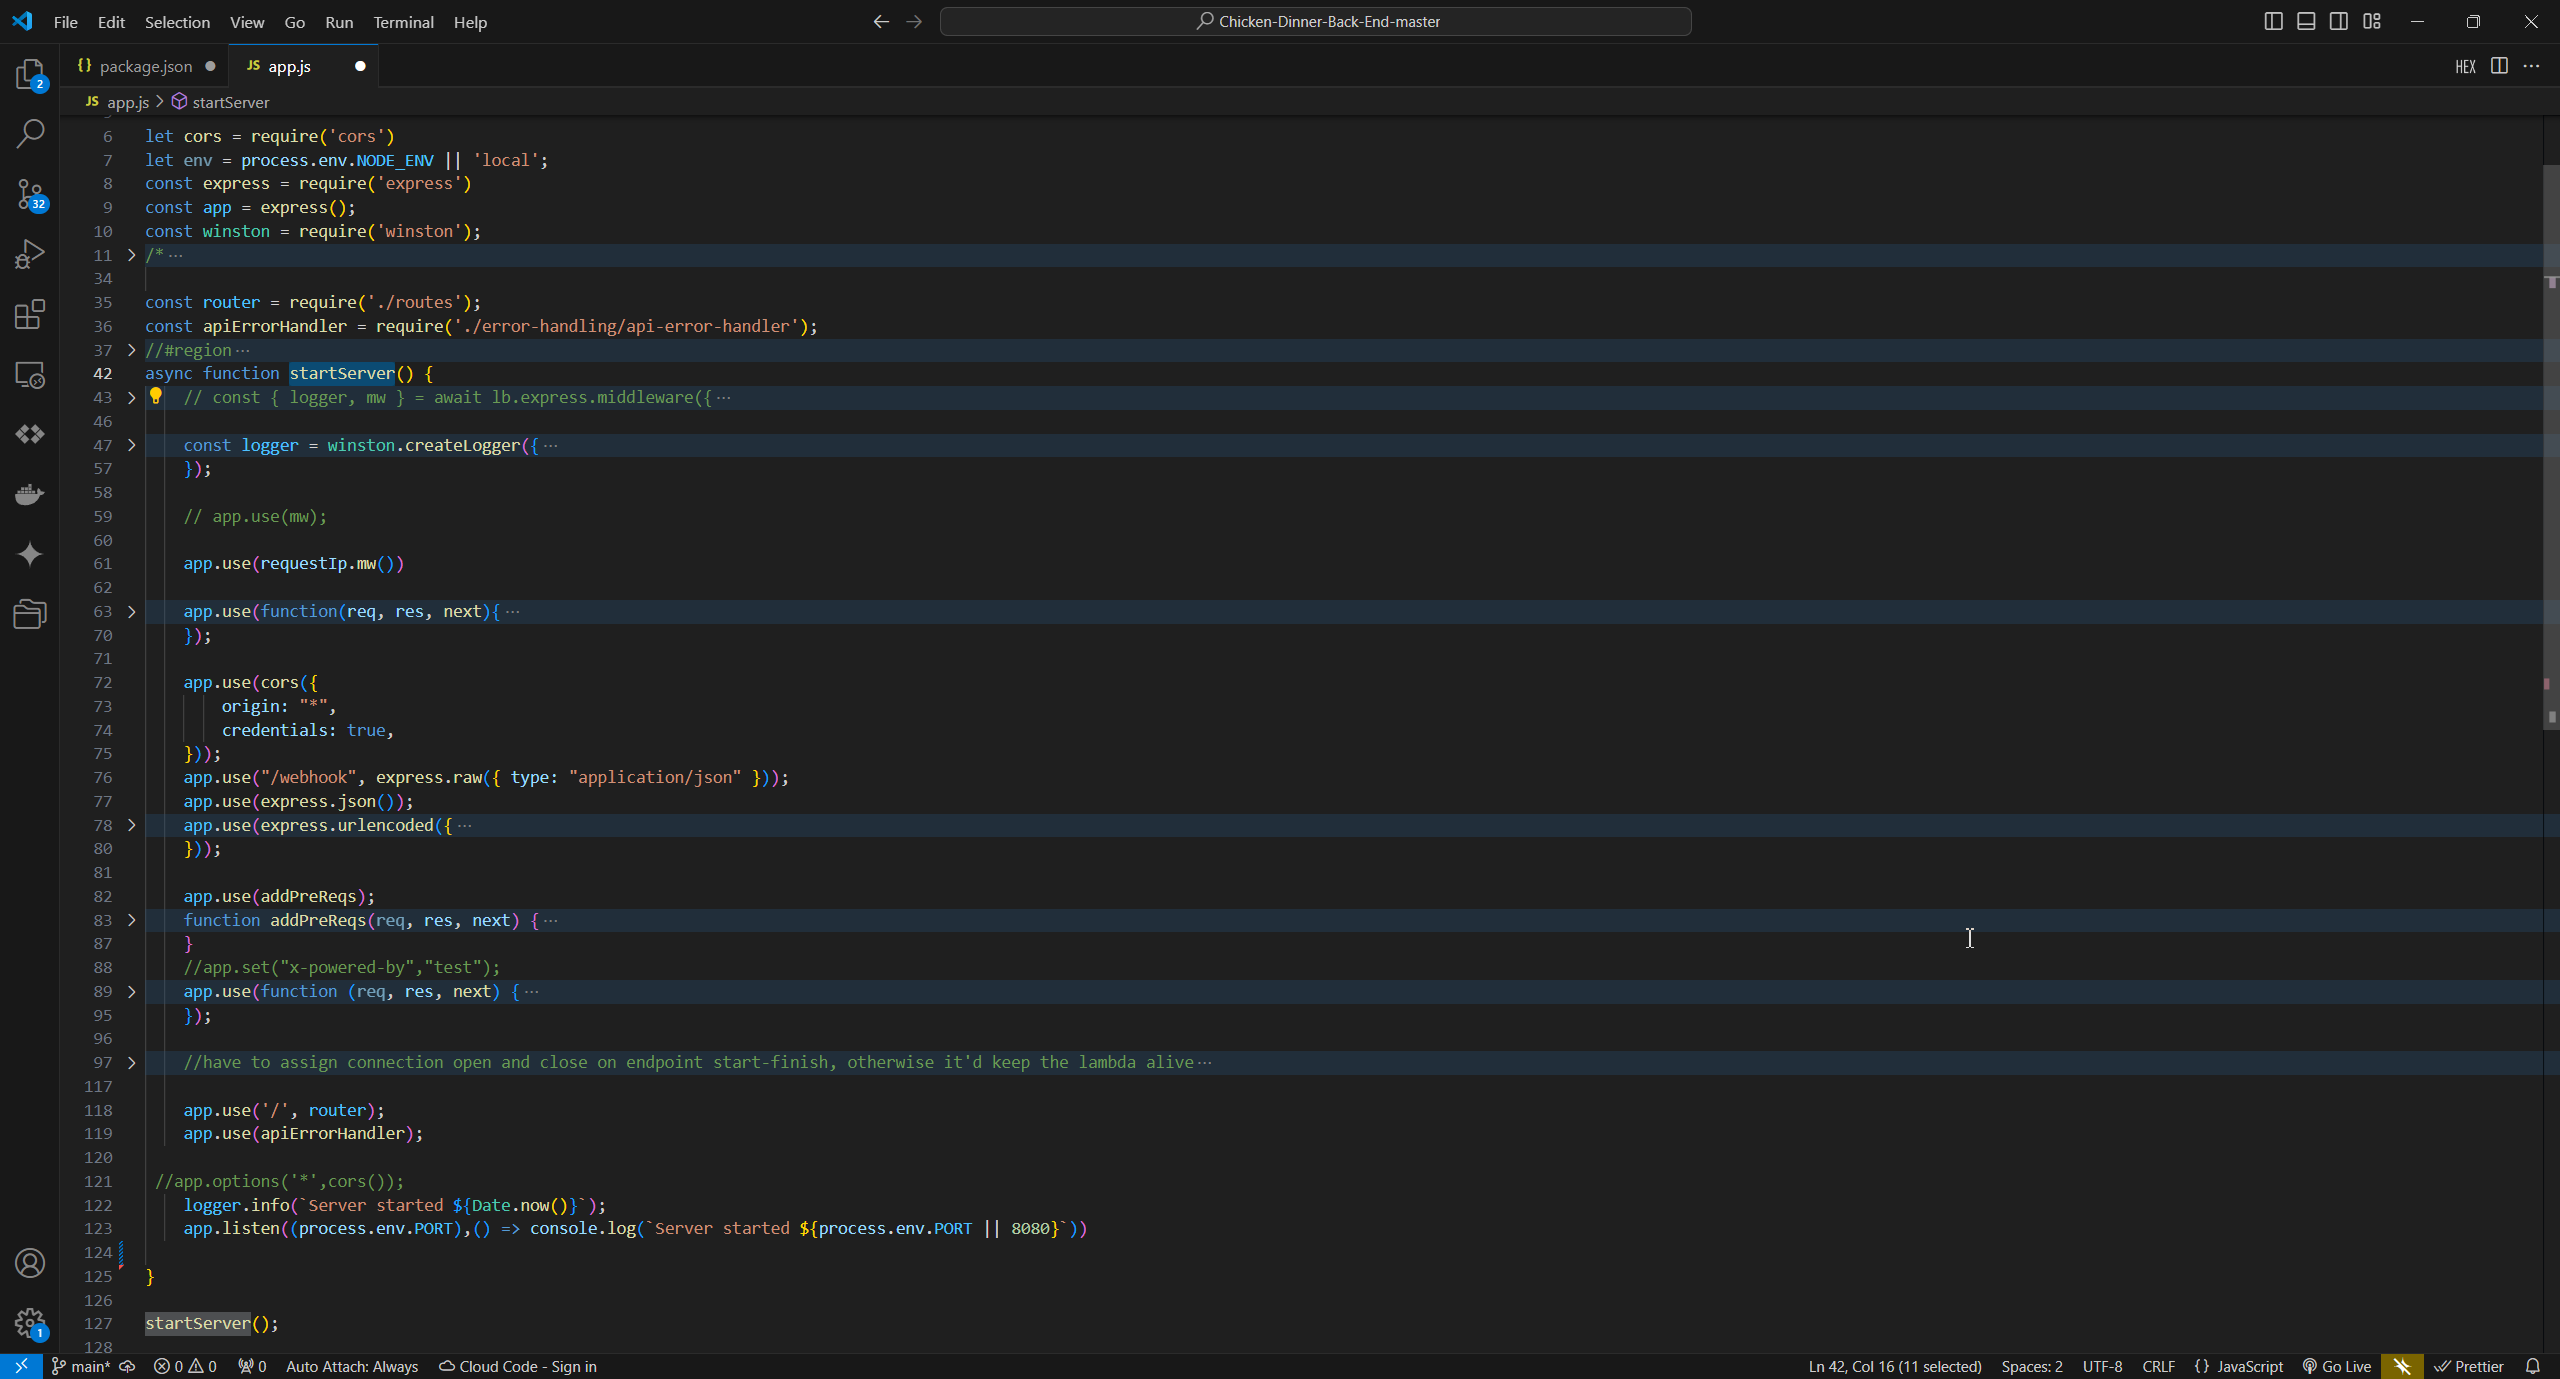
Task: Click the Split Editor Right icon
Action: [x=2499, y=66]
